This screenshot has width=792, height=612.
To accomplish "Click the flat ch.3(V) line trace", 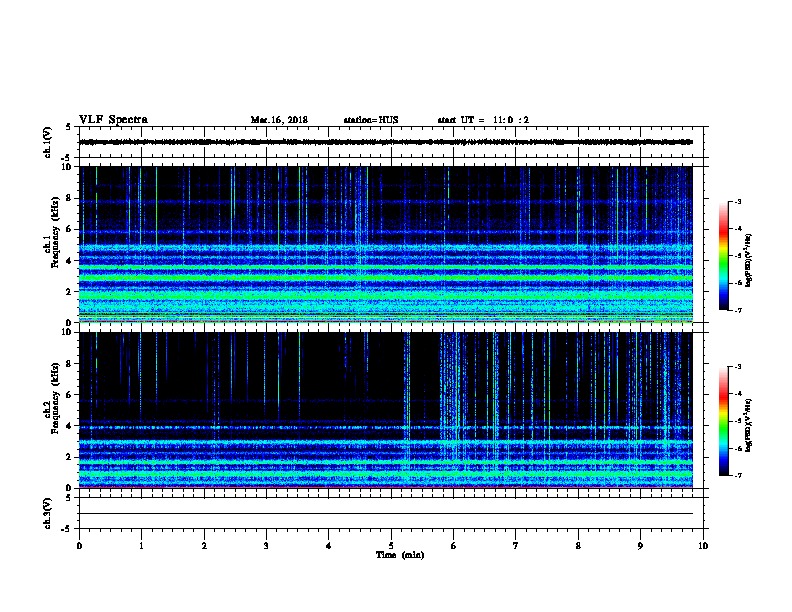I will (386, 514).
